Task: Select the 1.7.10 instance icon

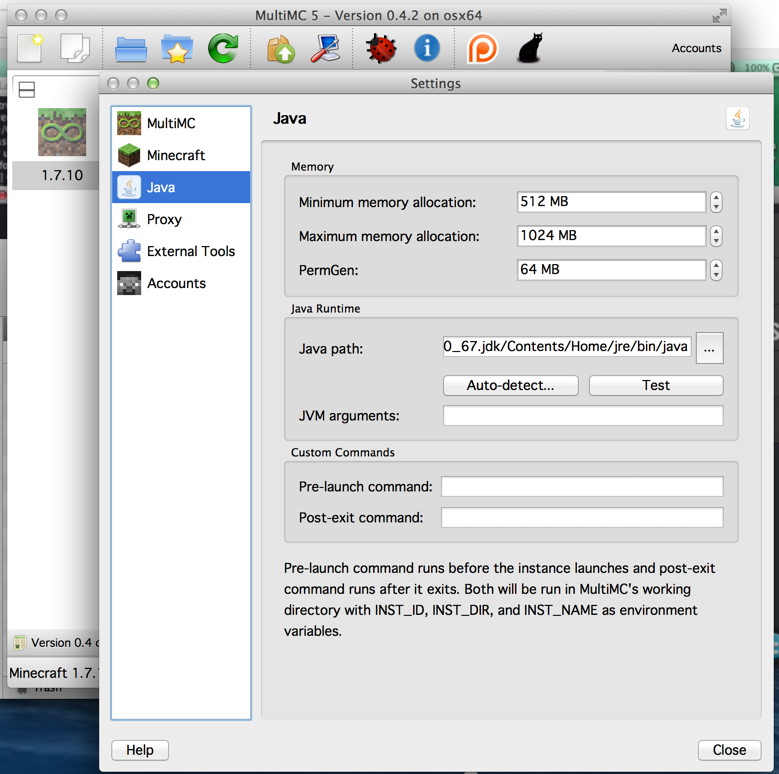Action: (x=62, y=132)
